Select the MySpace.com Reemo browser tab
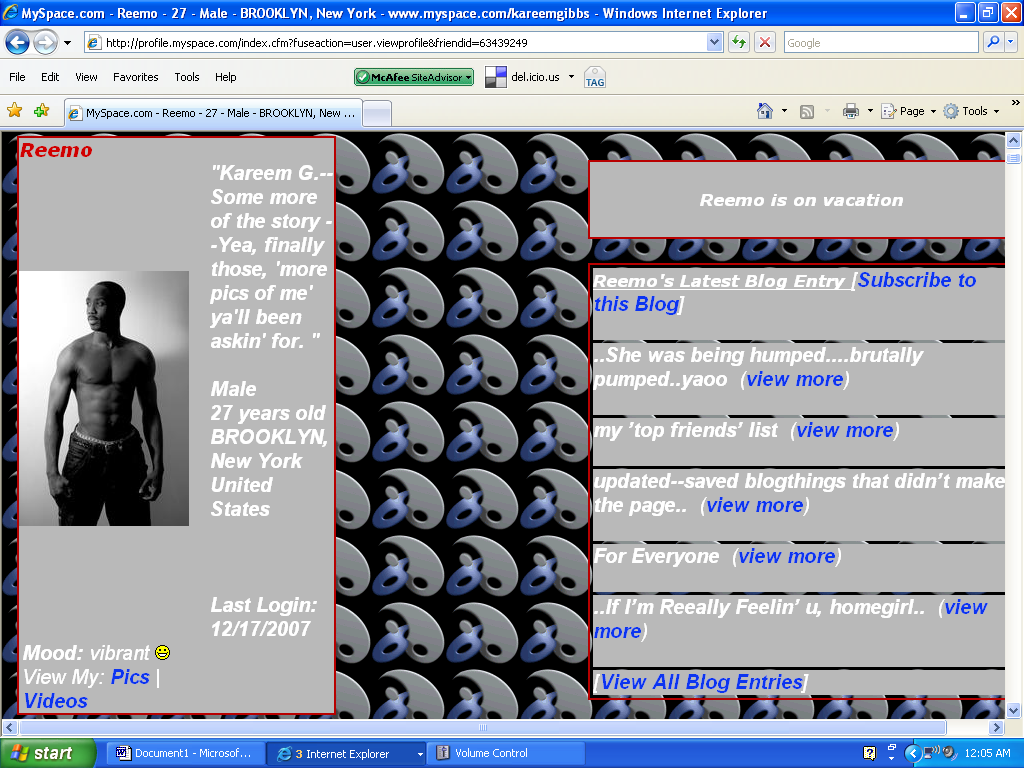The image size is (1024, 768). 212,113
